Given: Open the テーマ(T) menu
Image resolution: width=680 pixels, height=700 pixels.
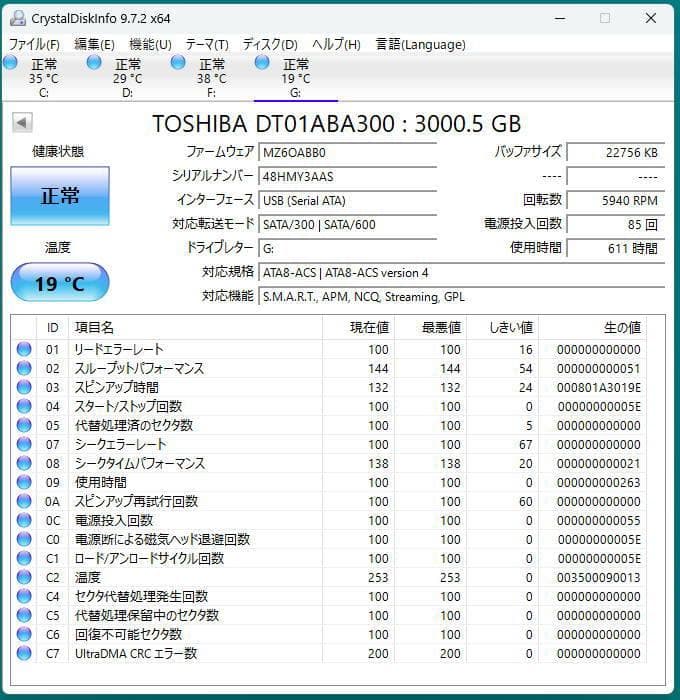Looking at the screenshot, I should click(x=207, y=44).
